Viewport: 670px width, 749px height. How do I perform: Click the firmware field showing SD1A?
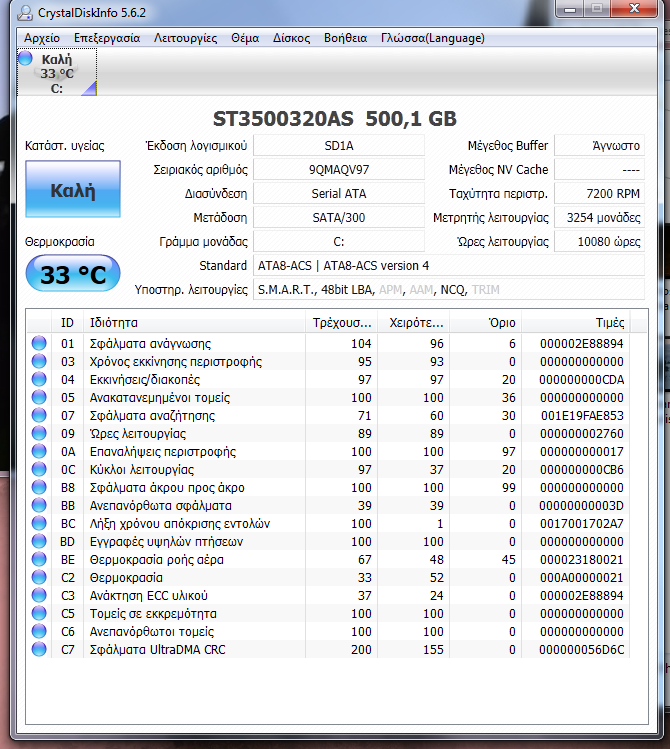[339, 146]
